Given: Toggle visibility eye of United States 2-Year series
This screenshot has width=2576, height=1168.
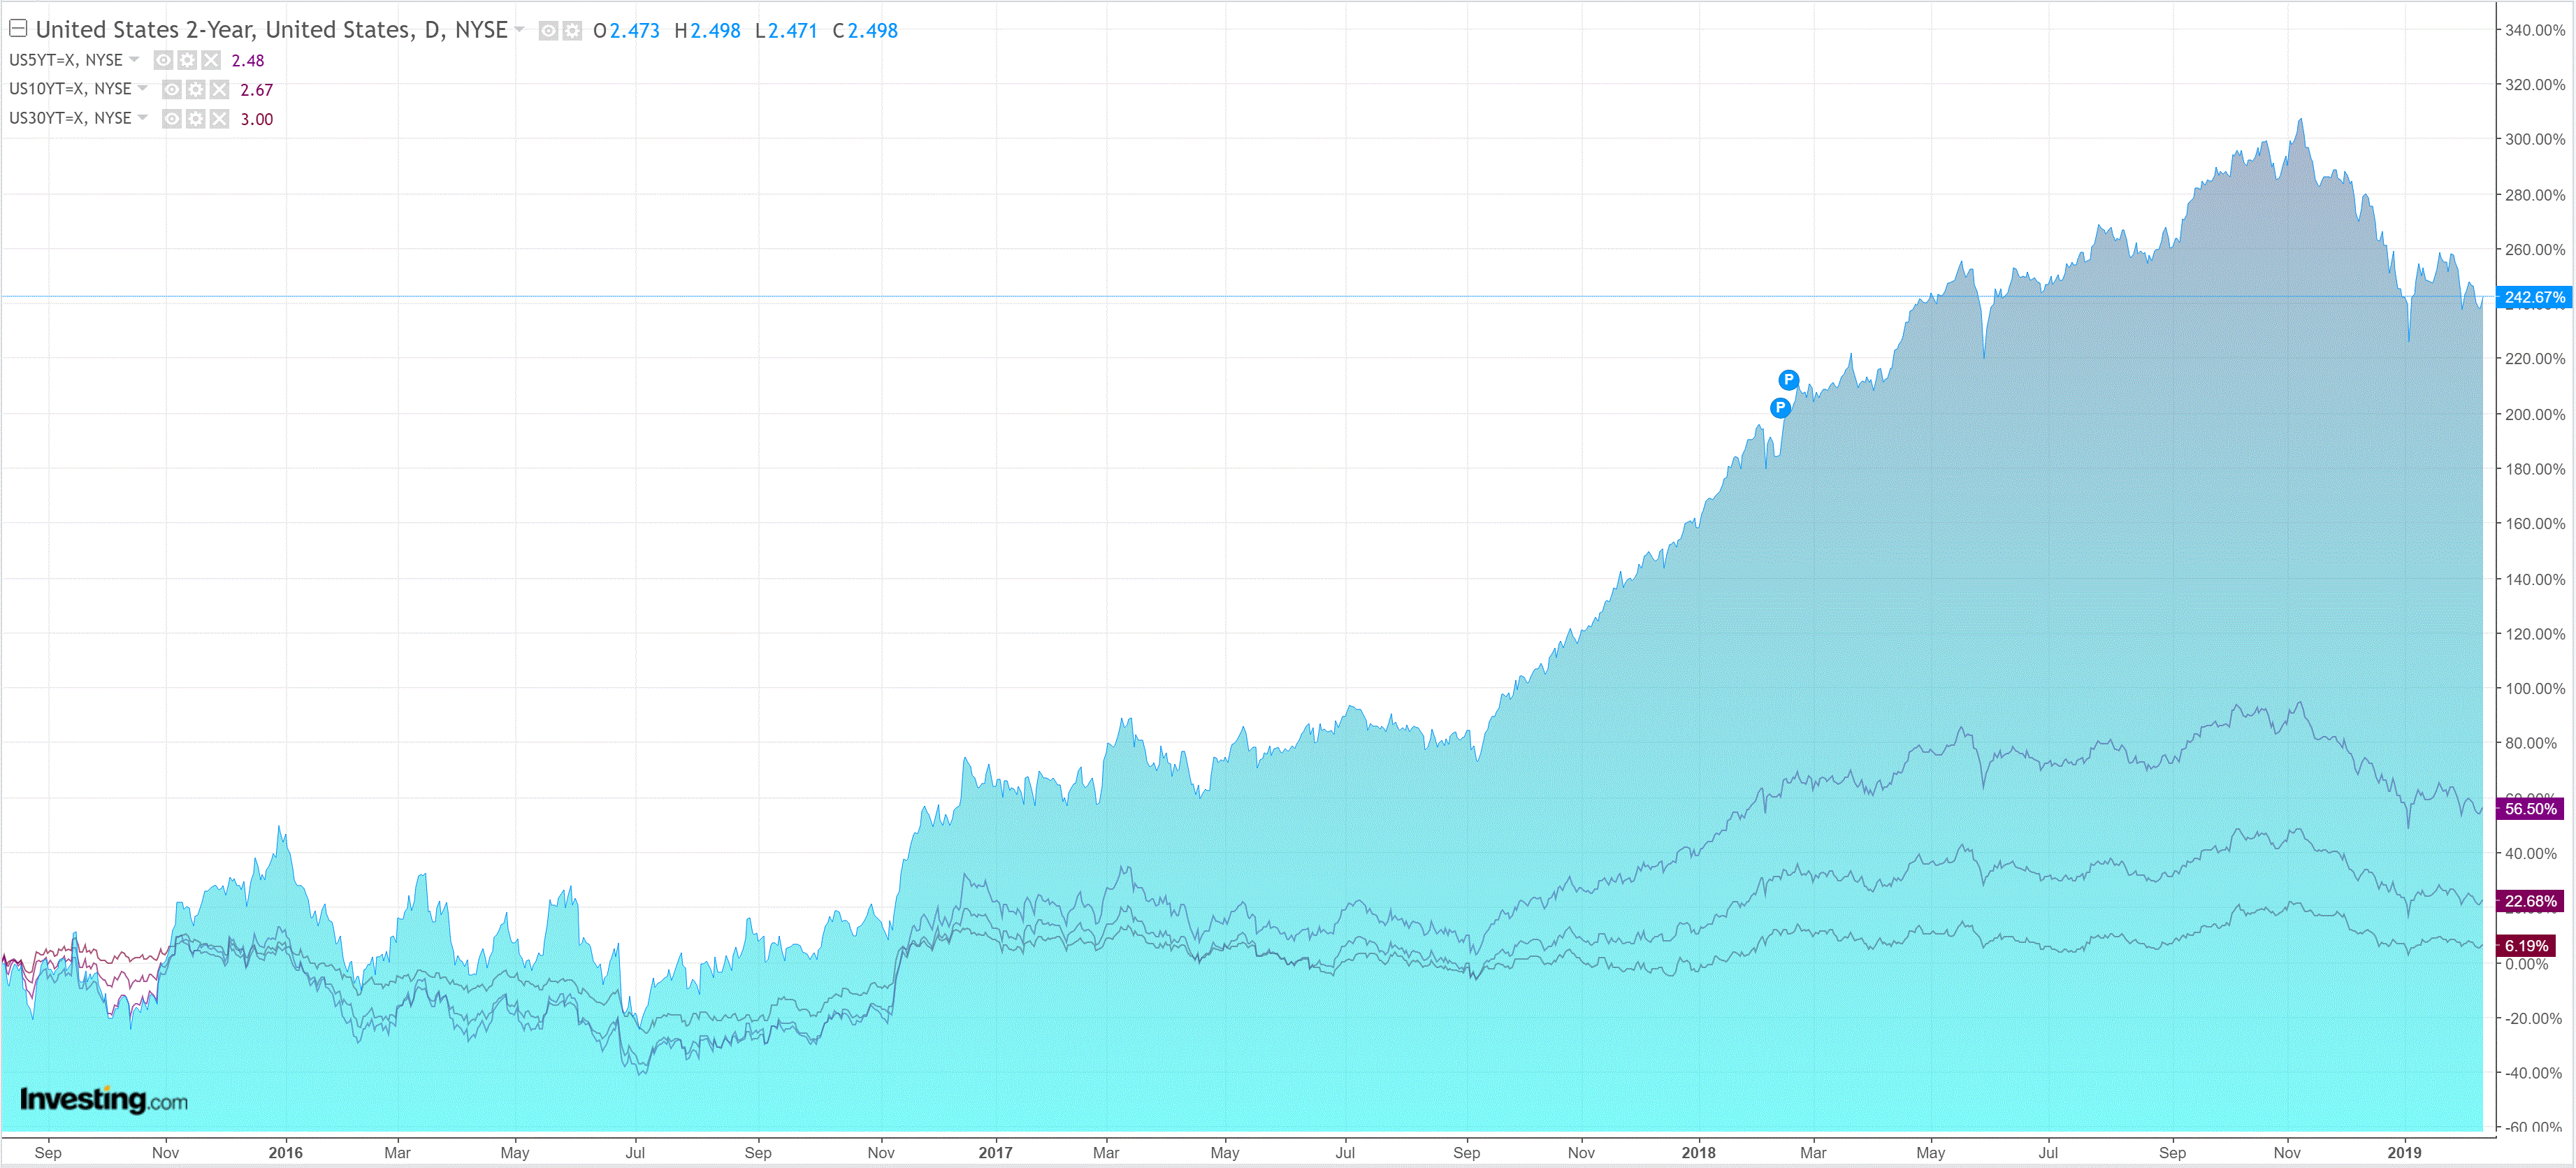Looking at the screenshot, I should [548, 31].
